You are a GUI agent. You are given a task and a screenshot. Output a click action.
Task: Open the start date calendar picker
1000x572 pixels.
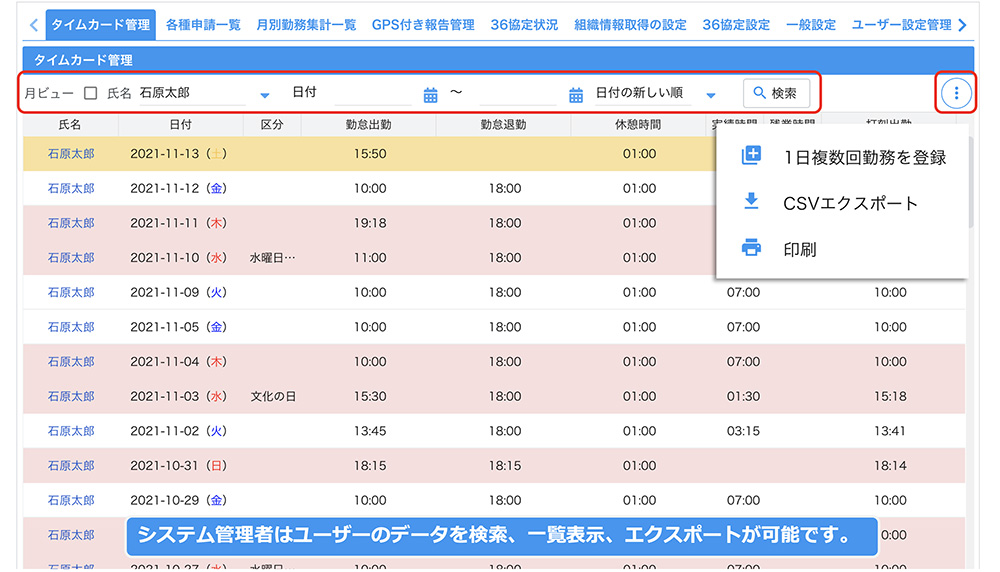(x=430, y=95)
